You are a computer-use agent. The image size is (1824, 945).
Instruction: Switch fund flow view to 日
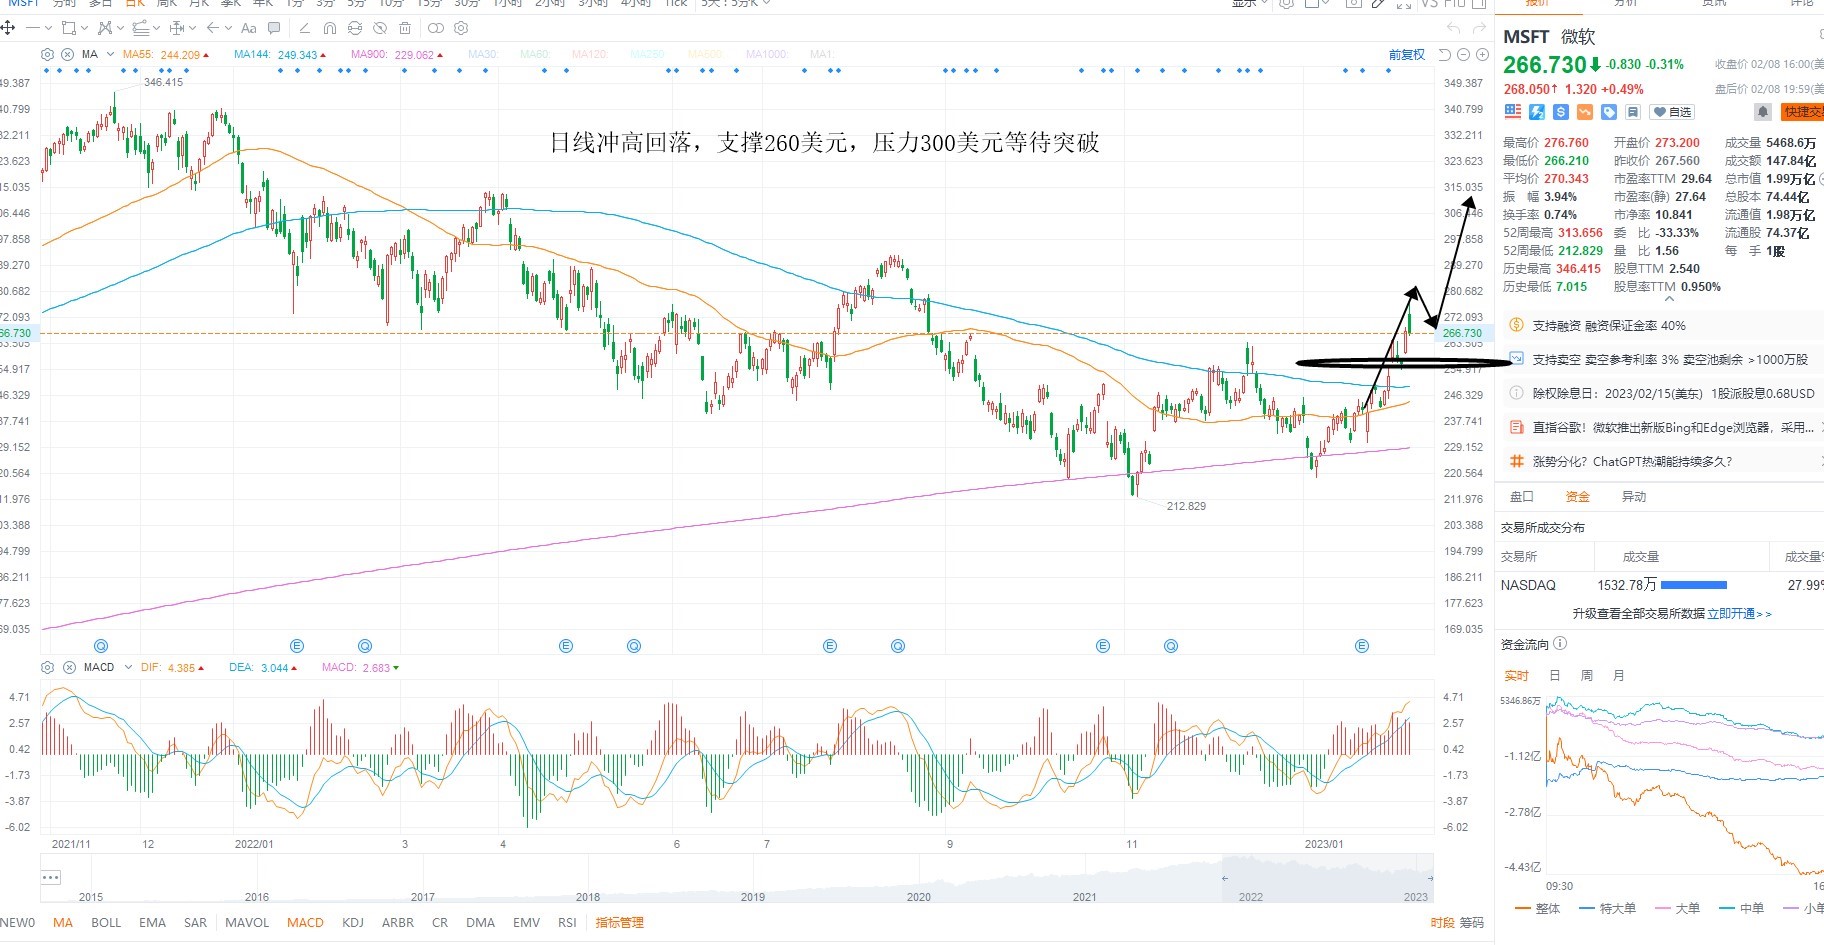1555,676
